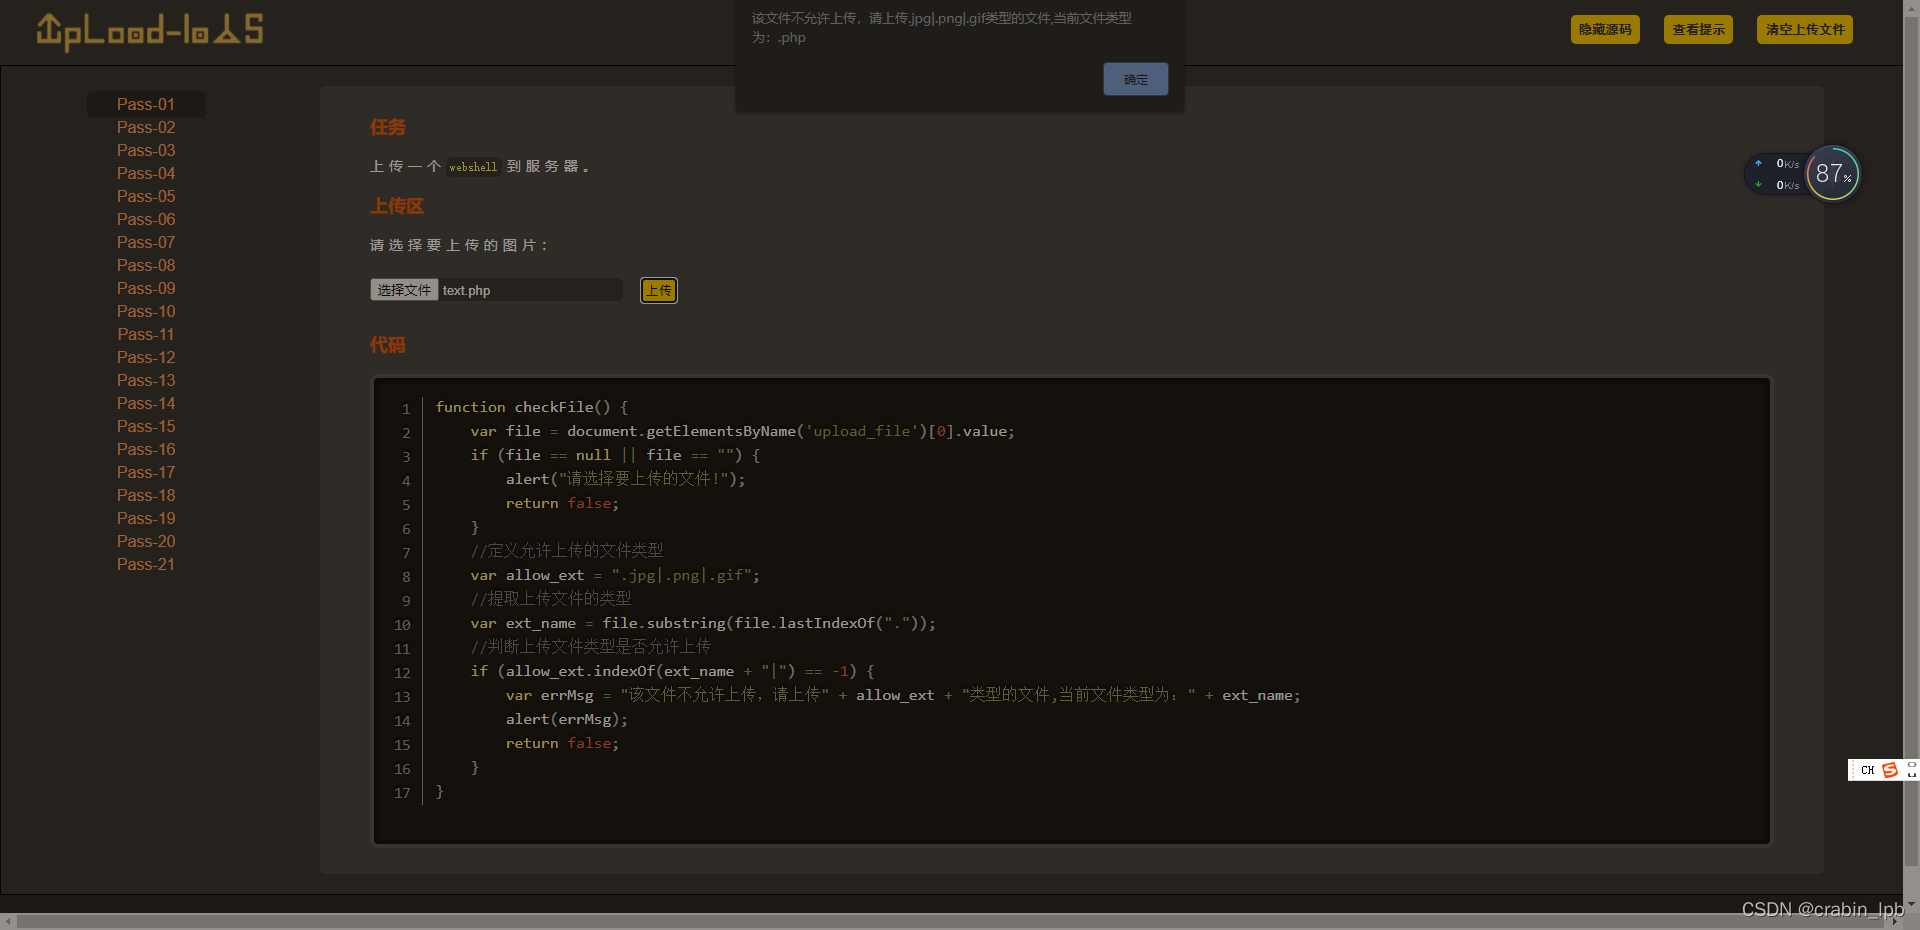Click the 代码 heading
This screenshot has height=930, width=1920.
coord(388,345)
